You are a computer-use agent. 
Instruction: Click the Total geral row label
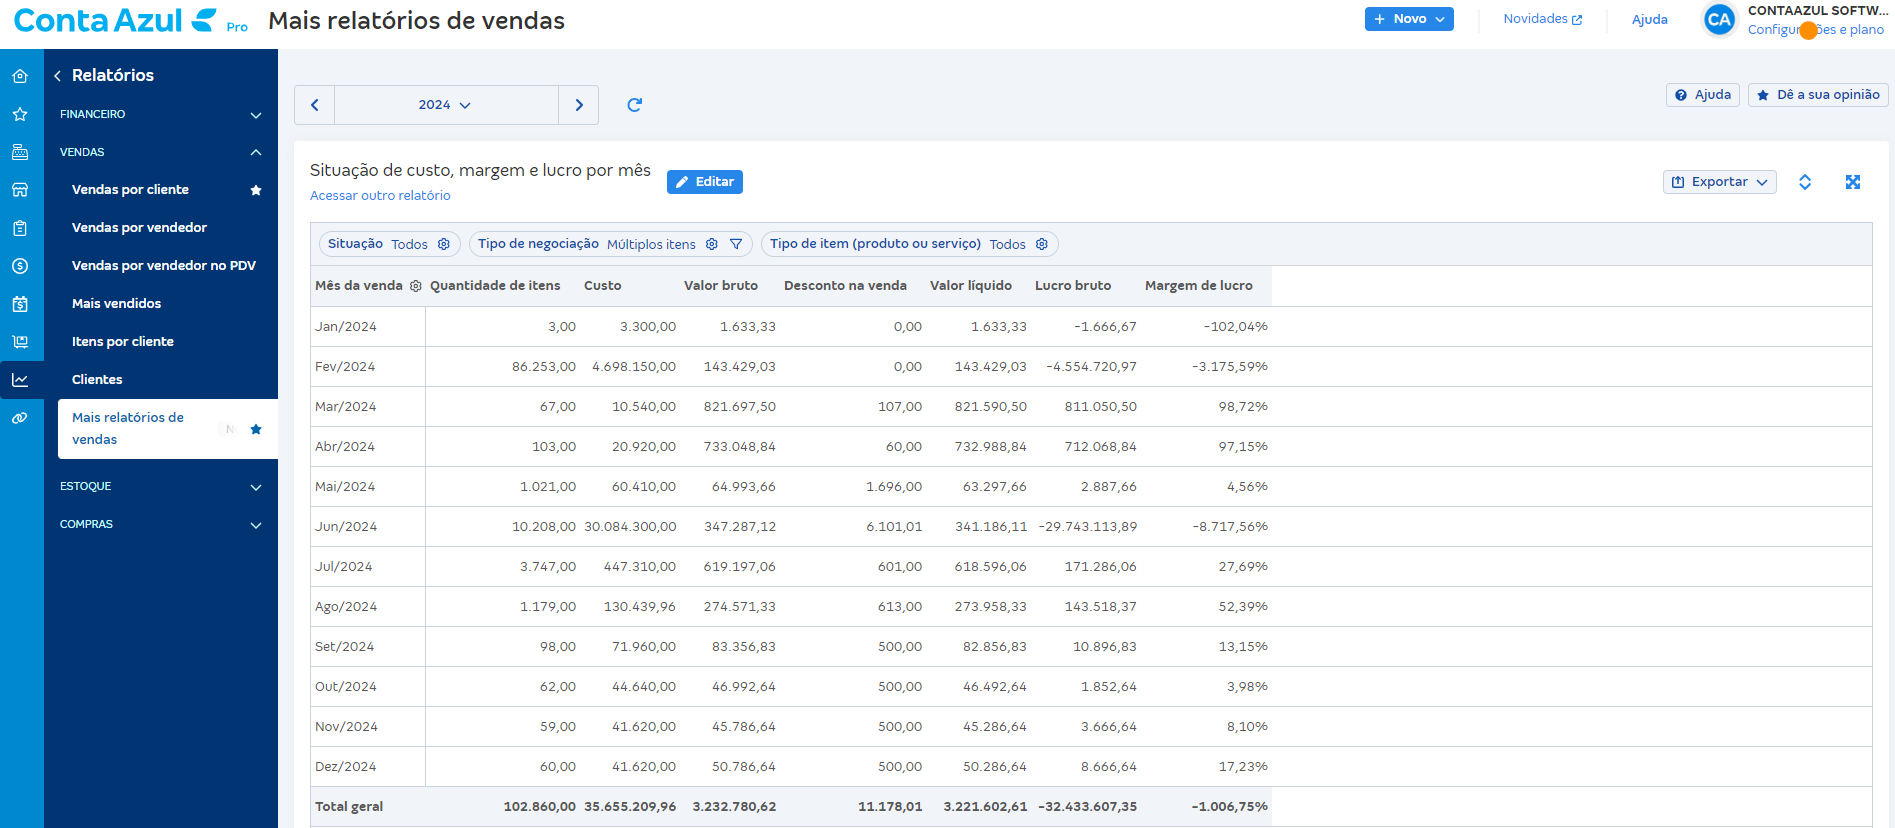click(x=349, y=807)
